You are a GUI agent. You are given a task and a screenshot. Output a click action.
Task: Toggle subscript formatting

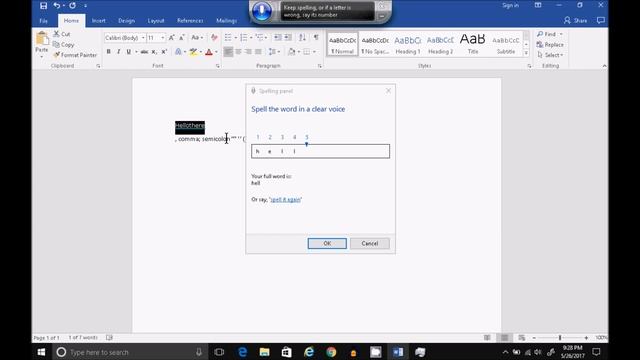(x=154, y=52)
